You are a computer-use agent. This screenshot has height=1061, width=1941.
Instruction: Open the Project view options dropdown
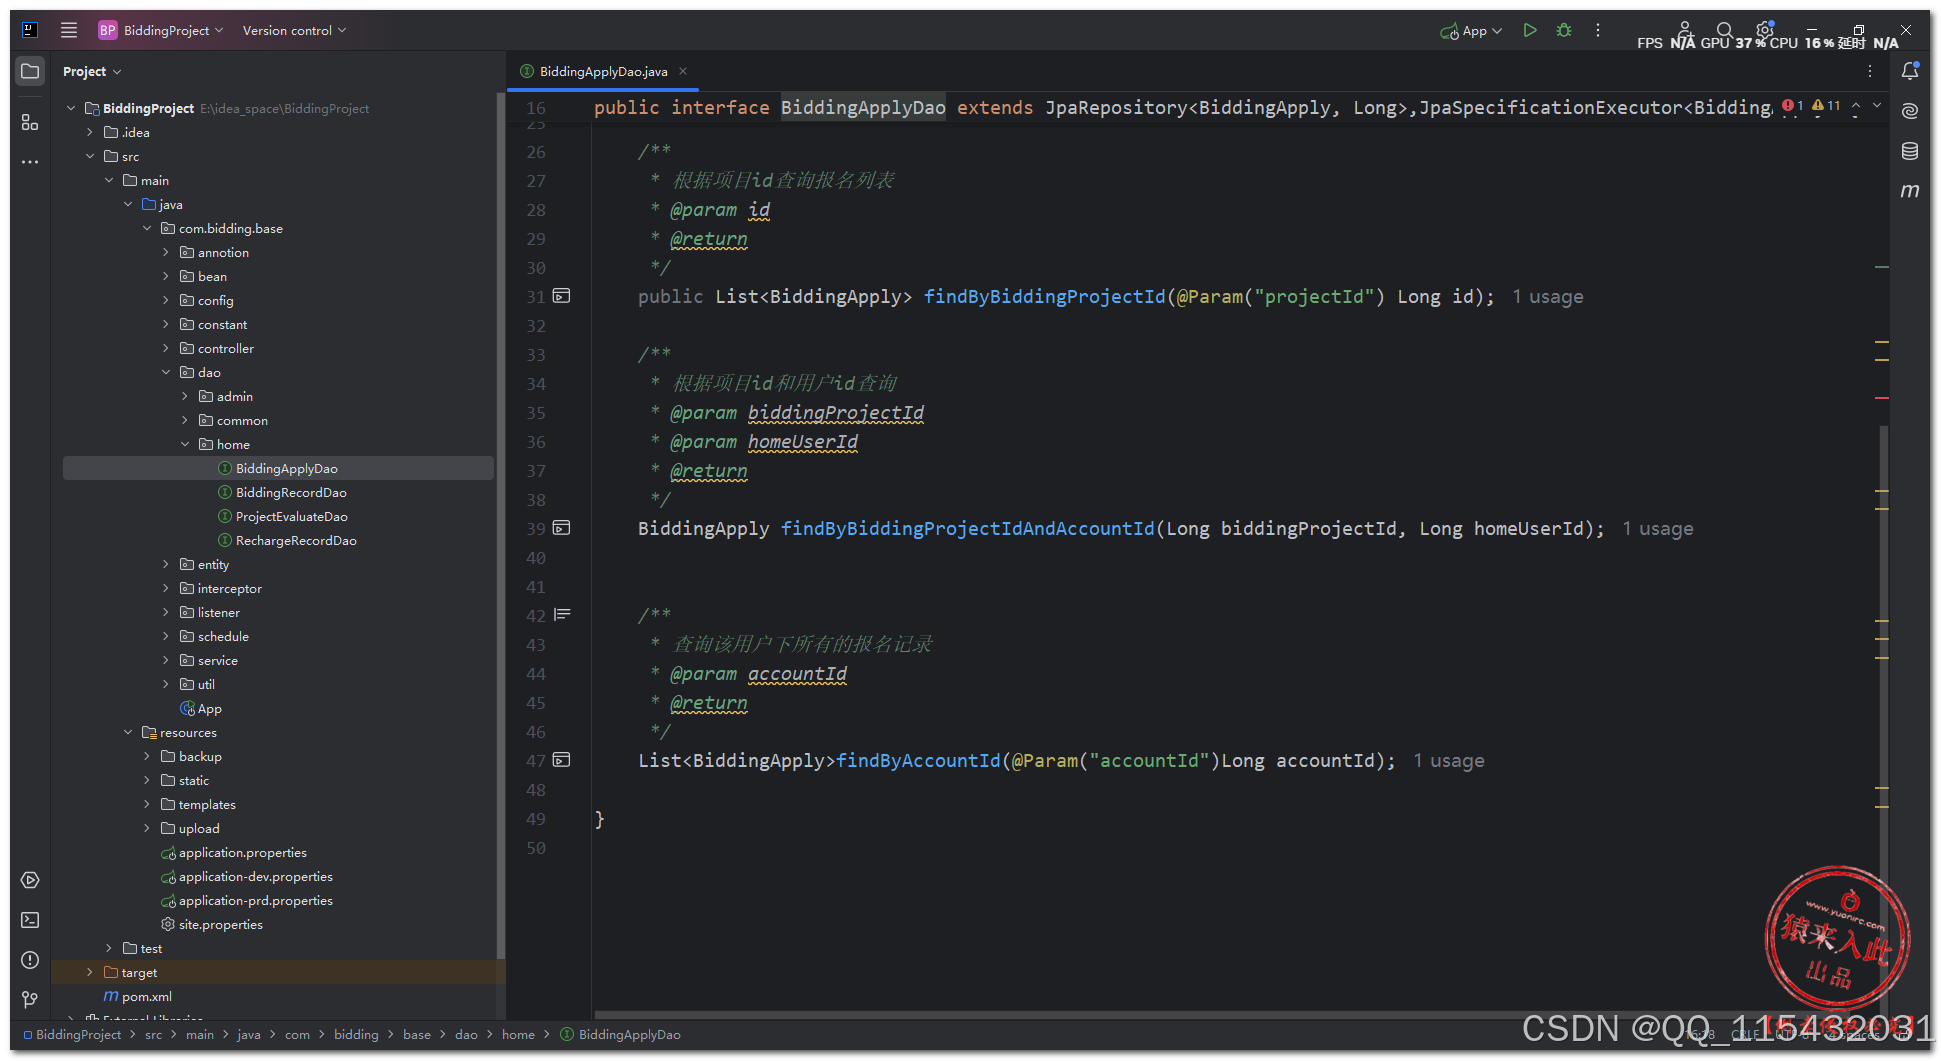pos(92,71)
